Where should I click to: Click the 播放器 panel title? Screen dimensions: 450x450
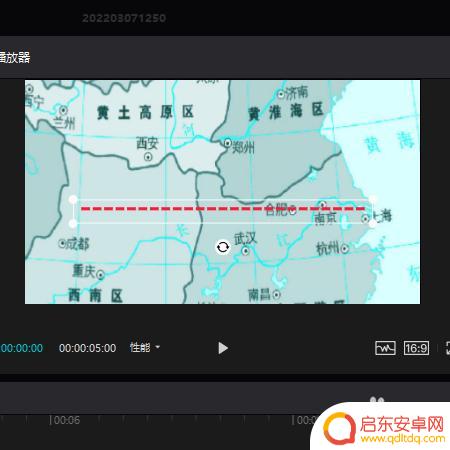[15, 57]
